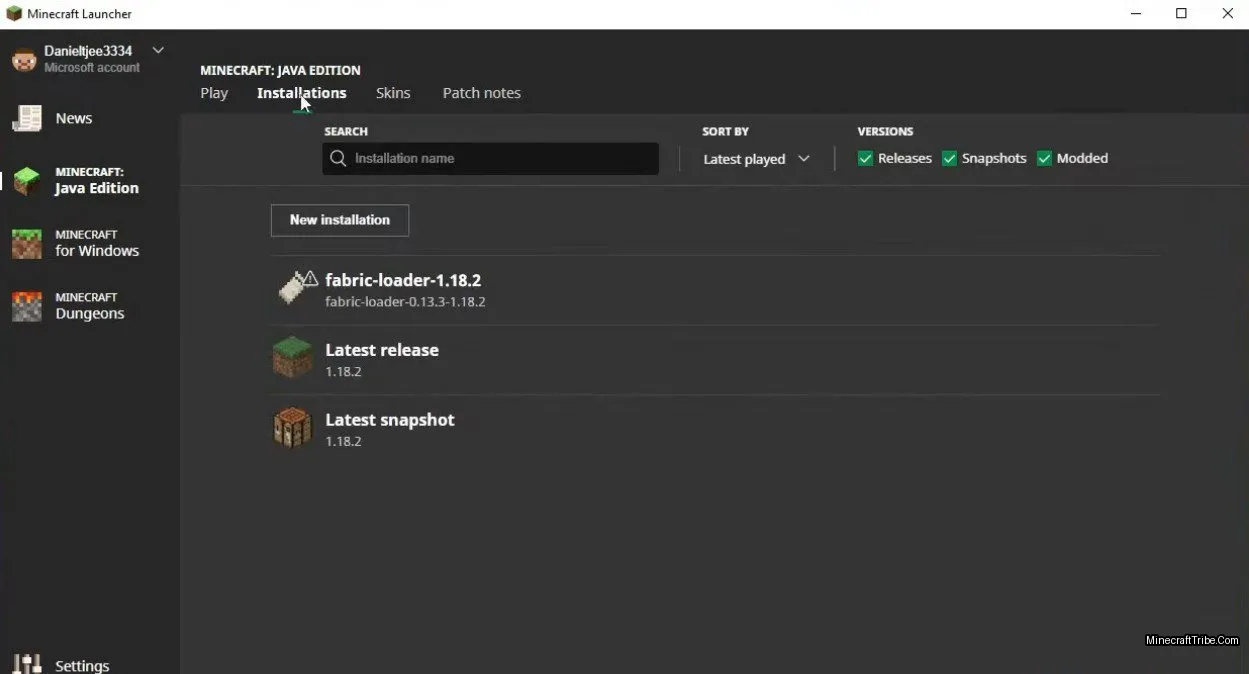Click the New installation button
Viewport: 1249px width, 674px height.
tap(340, 220)
